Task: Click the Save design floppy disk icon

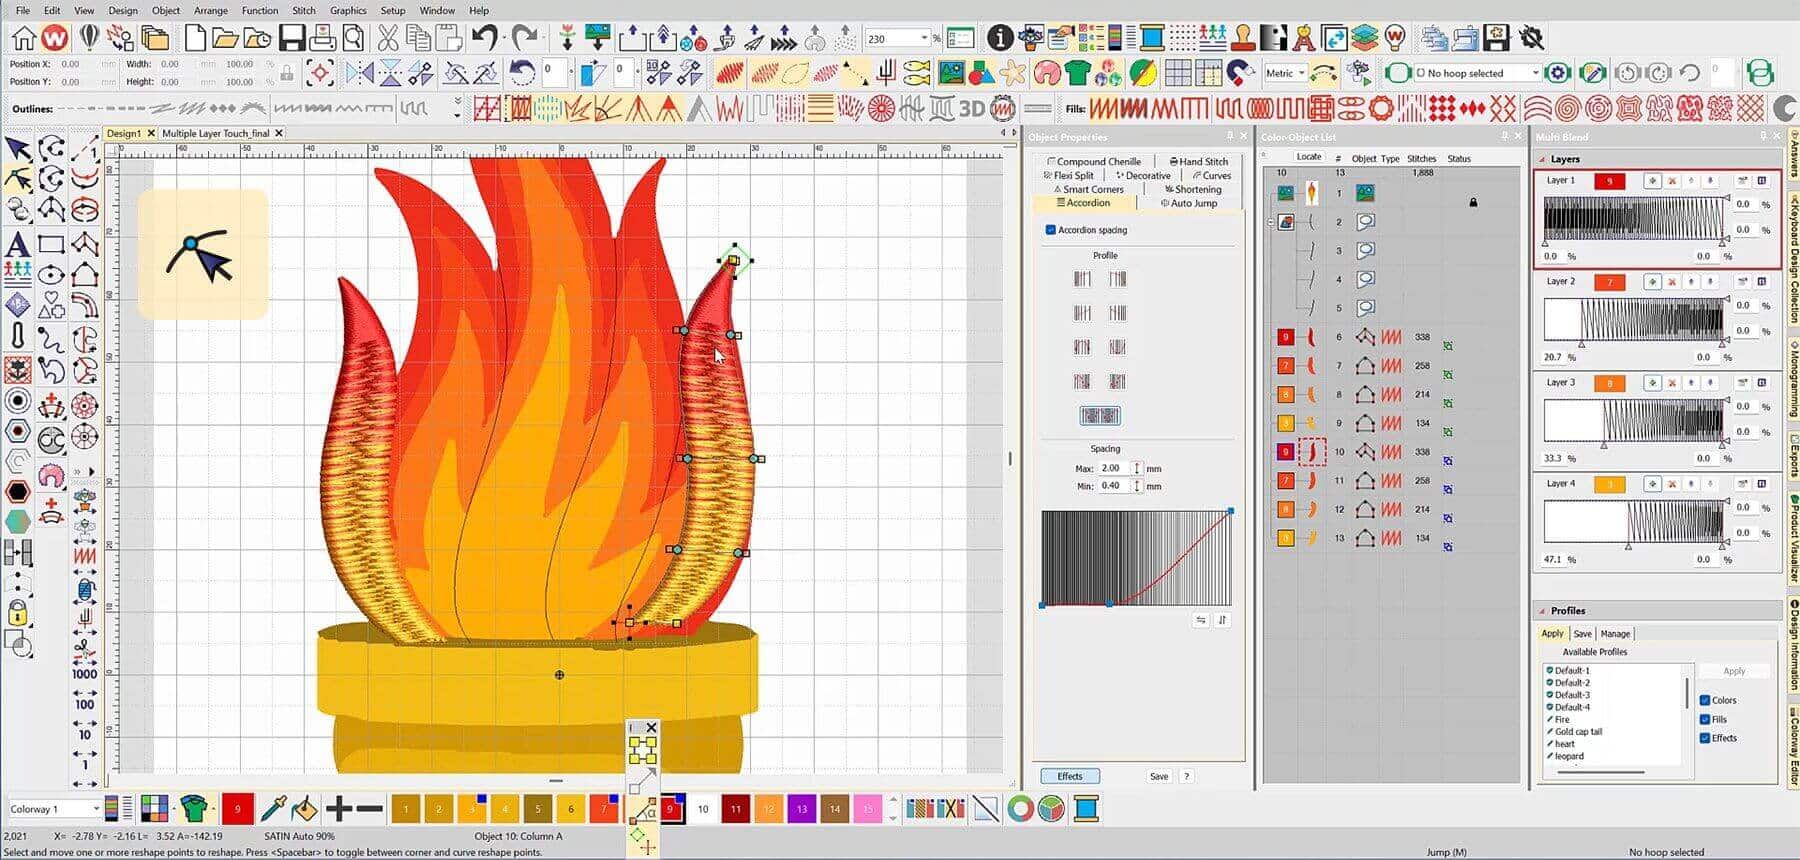Action: click(x=291, y=38)
